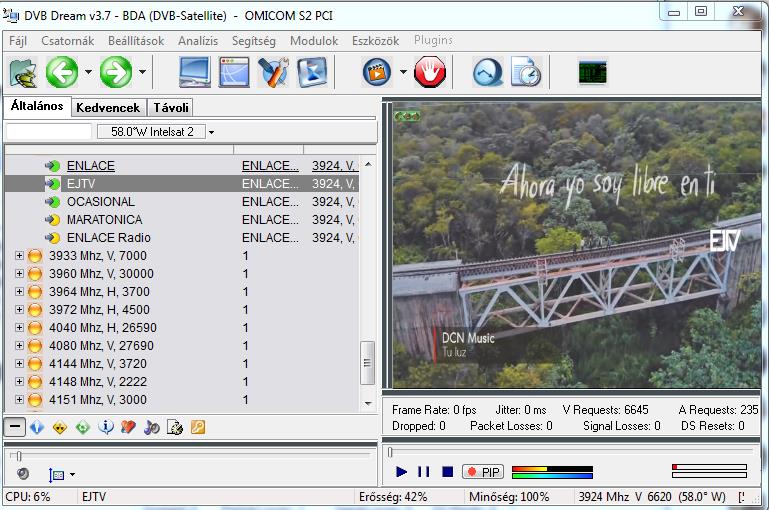Open channel info speech bubble icon

pos(105,428)
